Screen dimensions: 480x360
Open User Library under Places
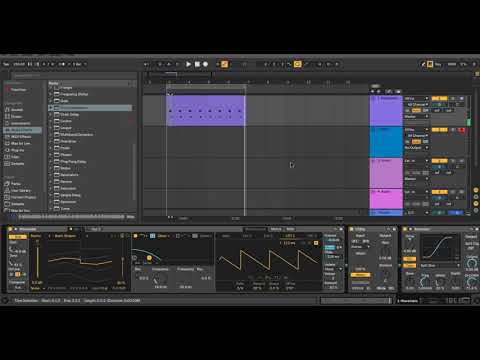21,190
